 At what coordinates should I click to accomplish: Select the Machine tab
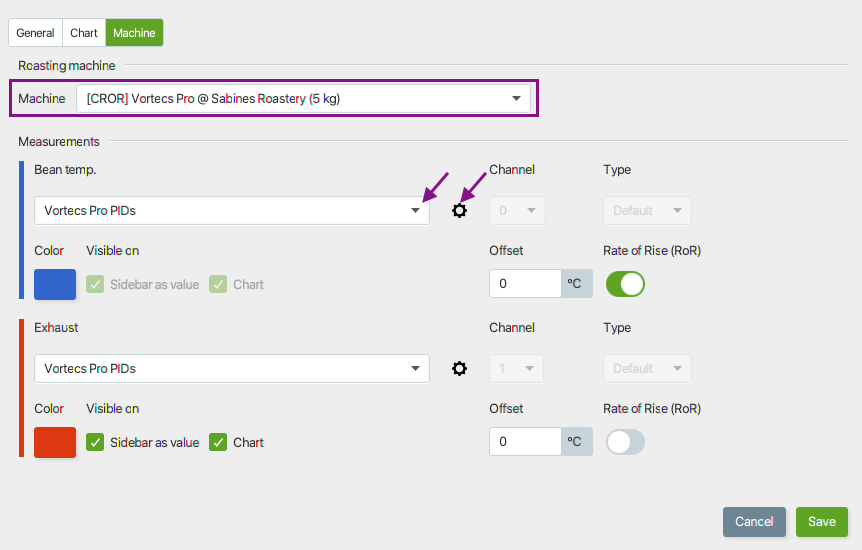point(134,33)
